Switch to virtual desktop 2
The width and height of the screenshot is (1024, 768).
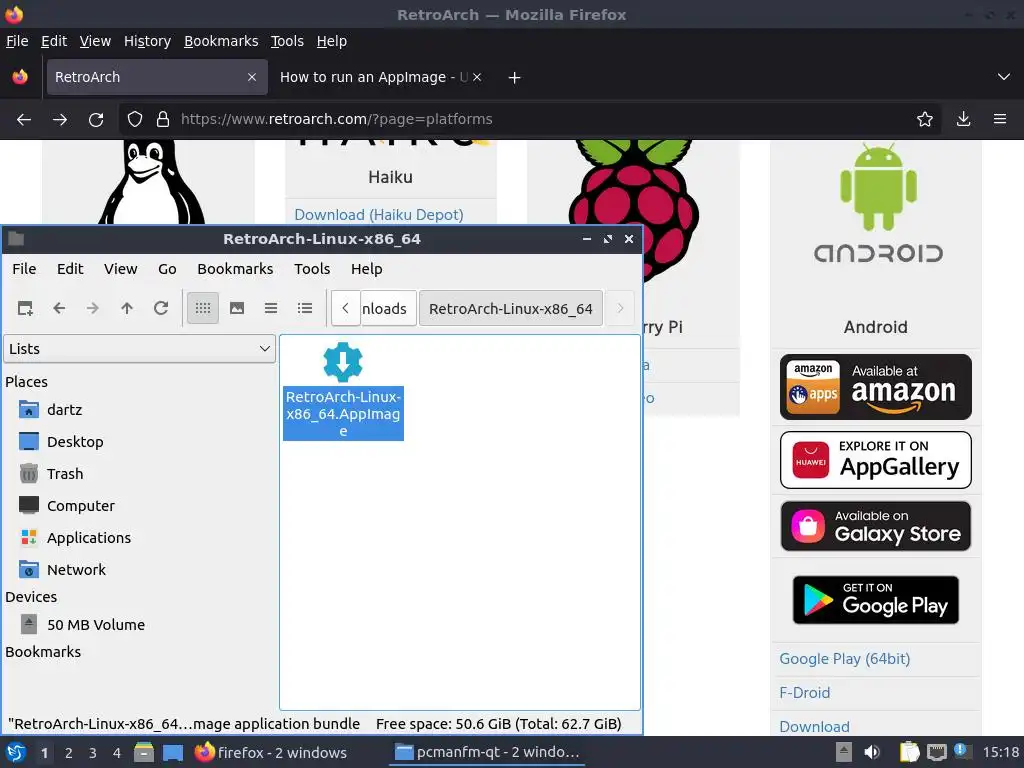point(69,753)
